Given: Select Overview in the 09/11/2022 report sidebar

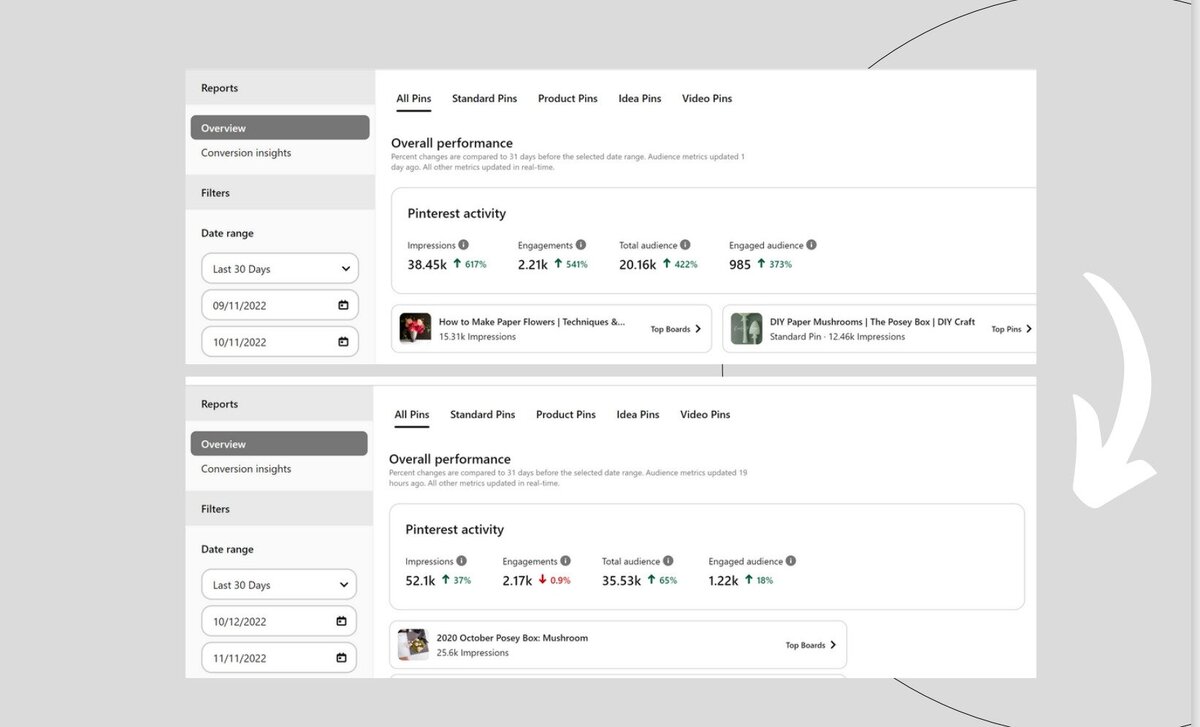Looking at the screenshot, I should pos(280,128).
